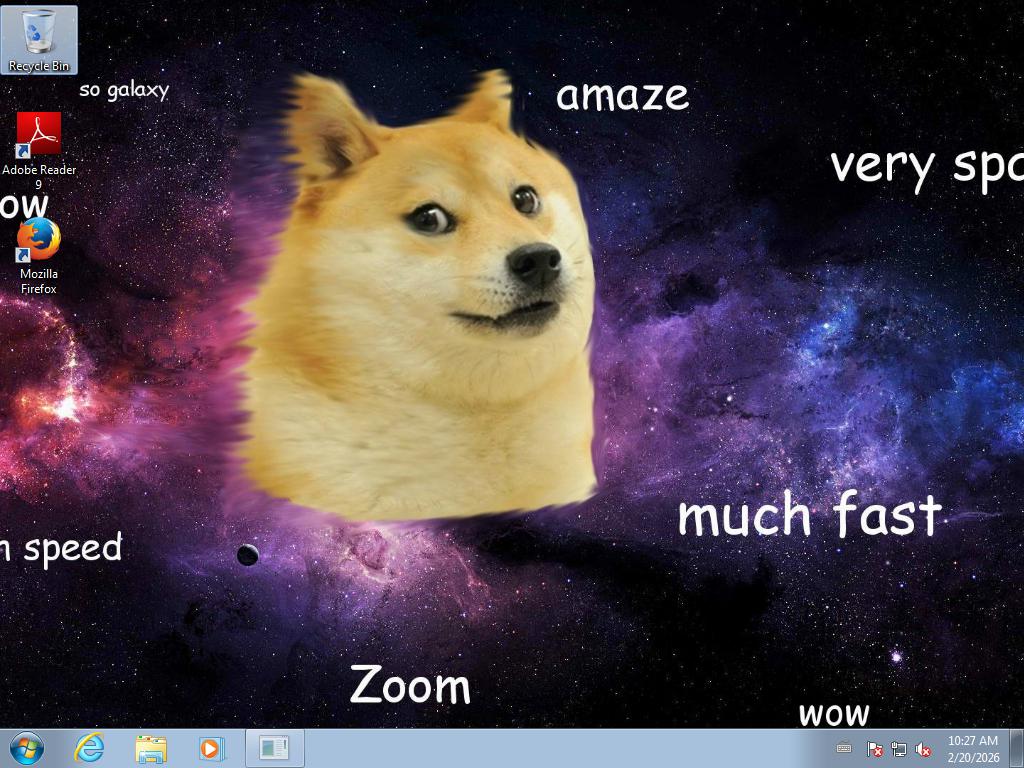Click the volume speaker tray icon

(924, 749)
